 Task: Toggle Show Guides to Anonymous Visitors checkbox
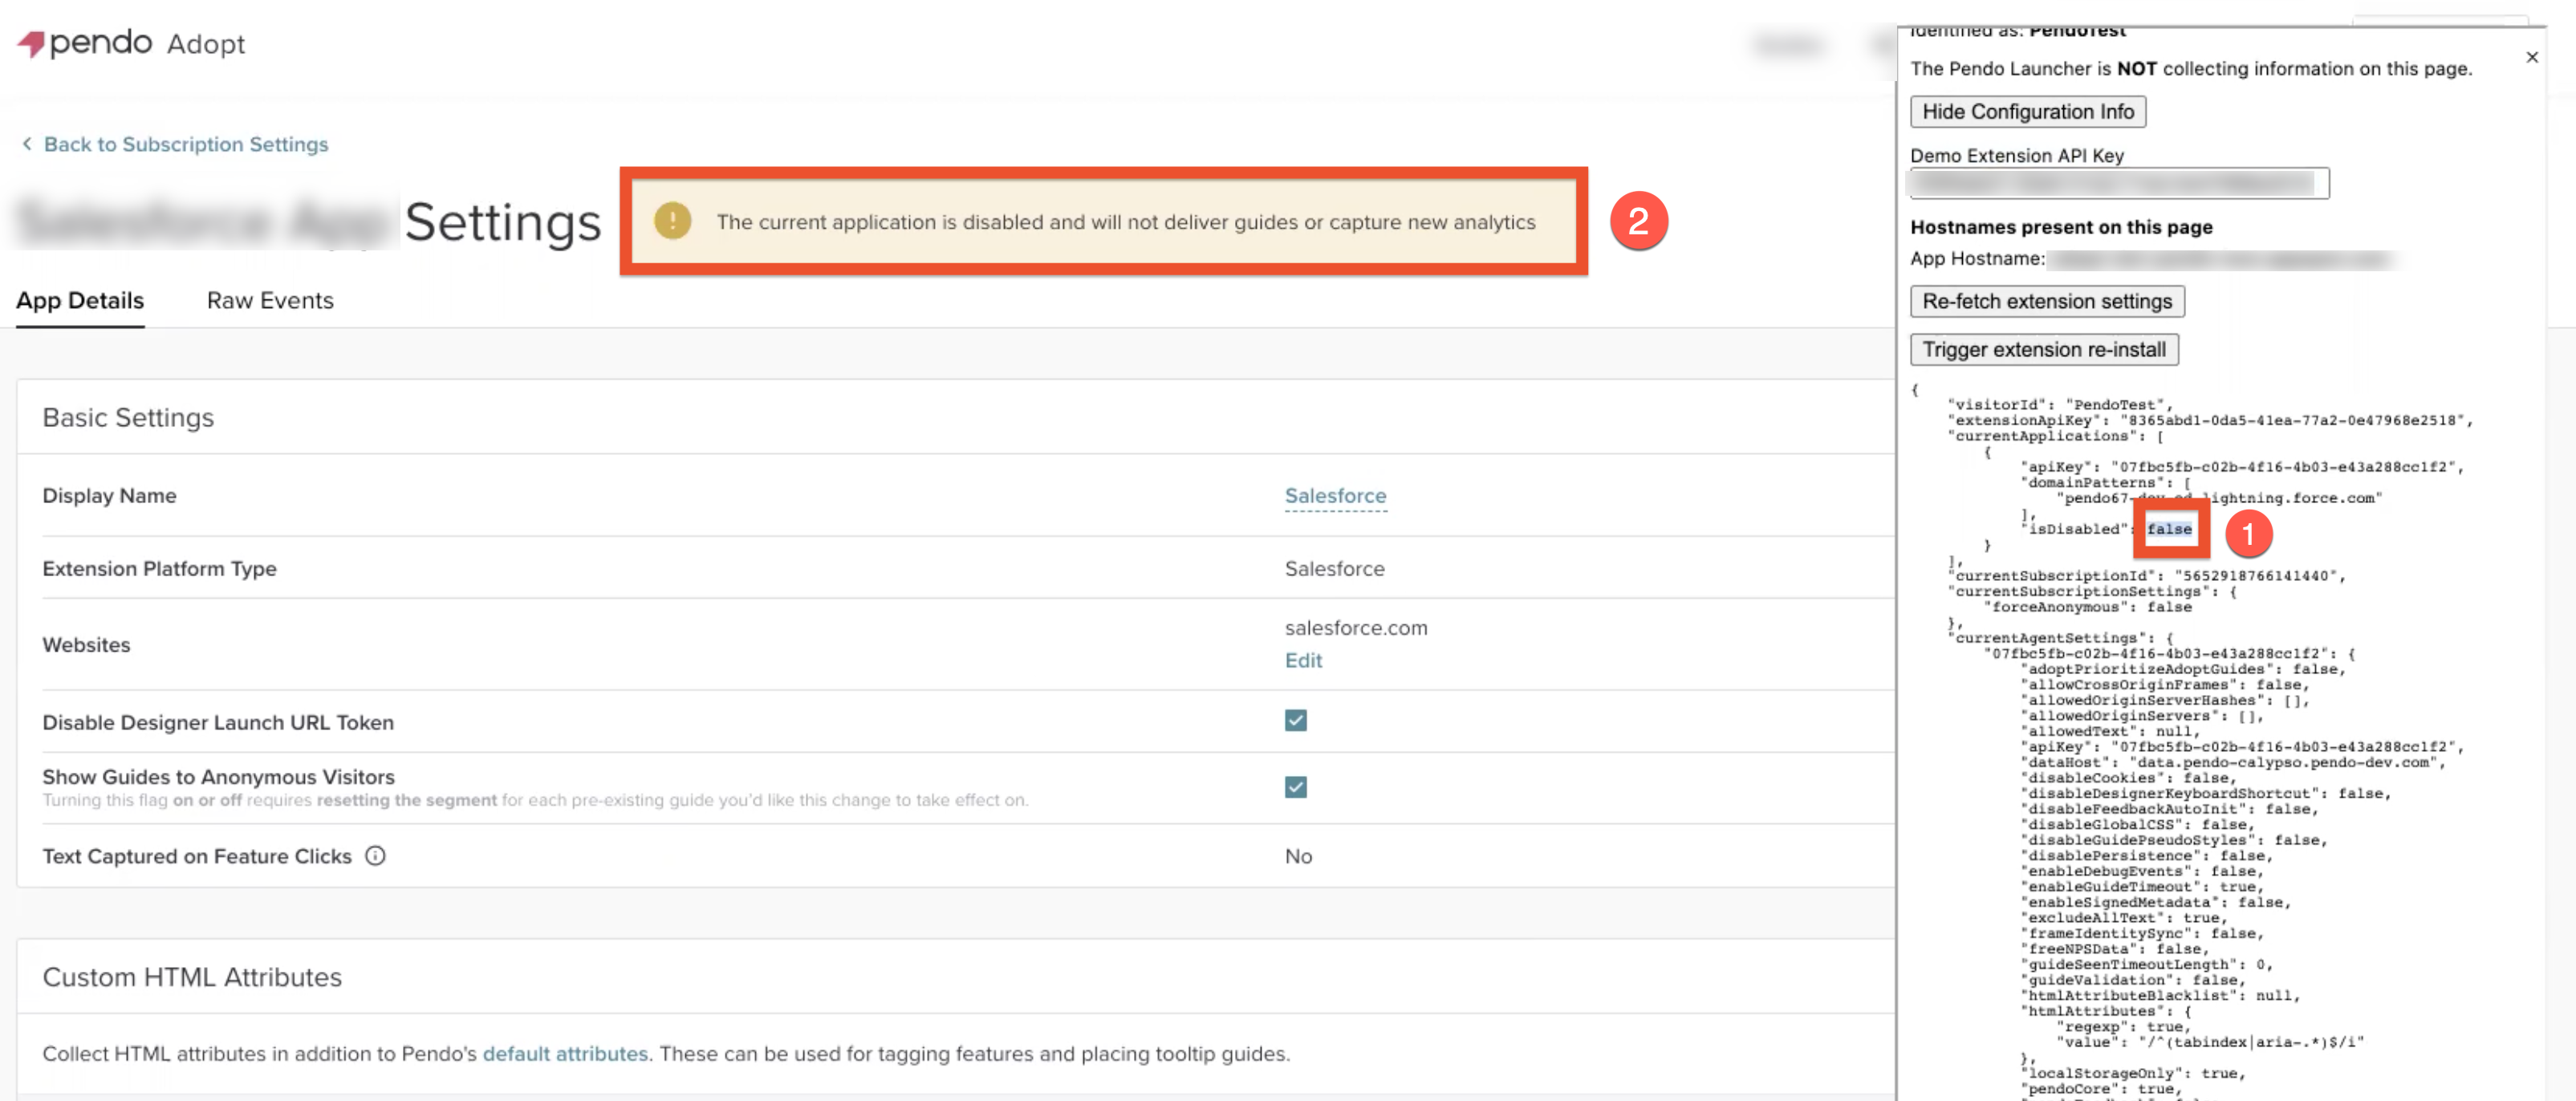pos(1295,787)
